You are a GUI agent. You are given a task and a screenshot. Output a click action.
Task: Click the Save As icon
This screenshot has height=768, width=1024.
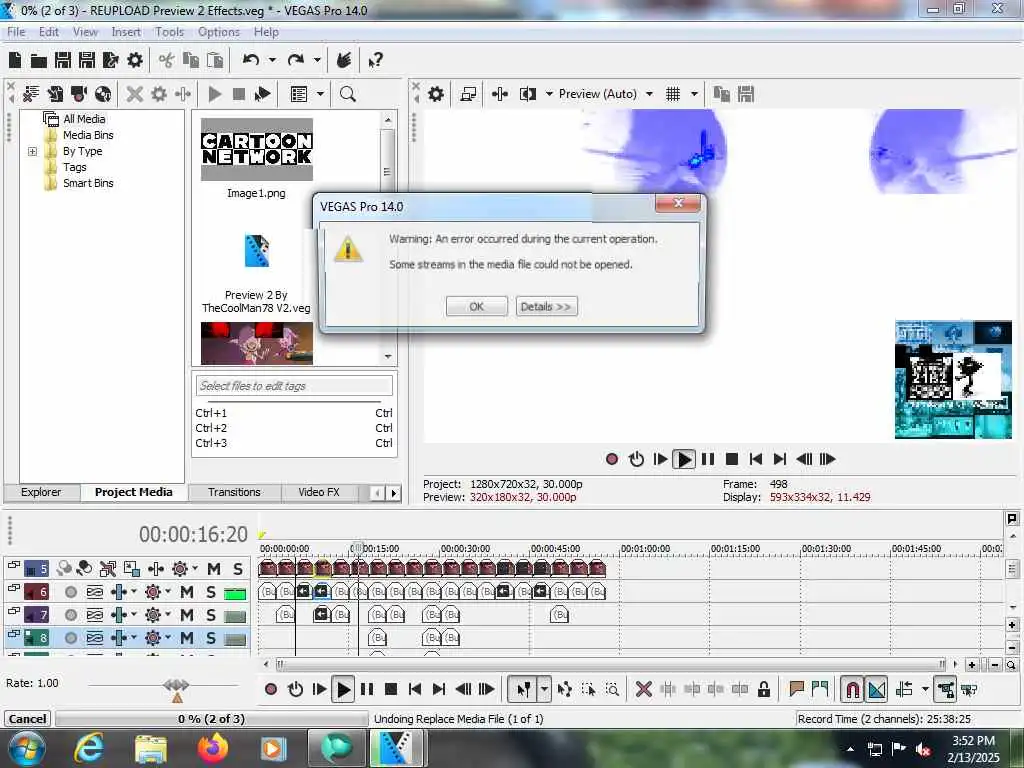click(87, 61)
